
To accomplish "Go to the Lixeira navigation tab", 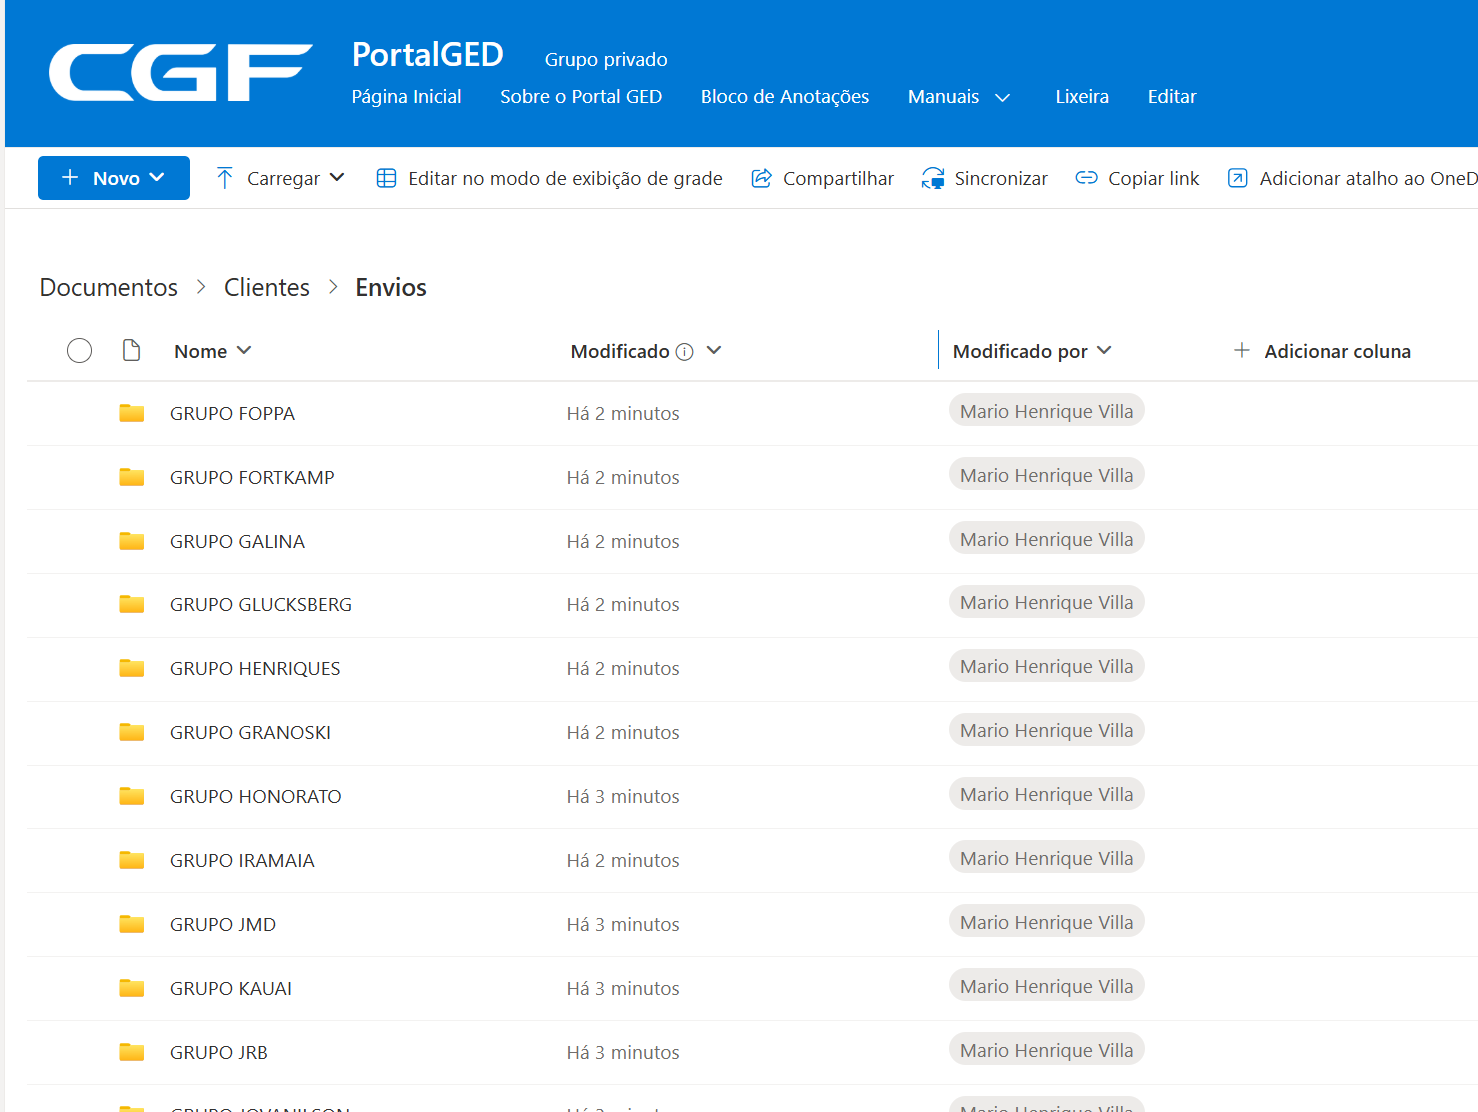I will (1081, 97).
